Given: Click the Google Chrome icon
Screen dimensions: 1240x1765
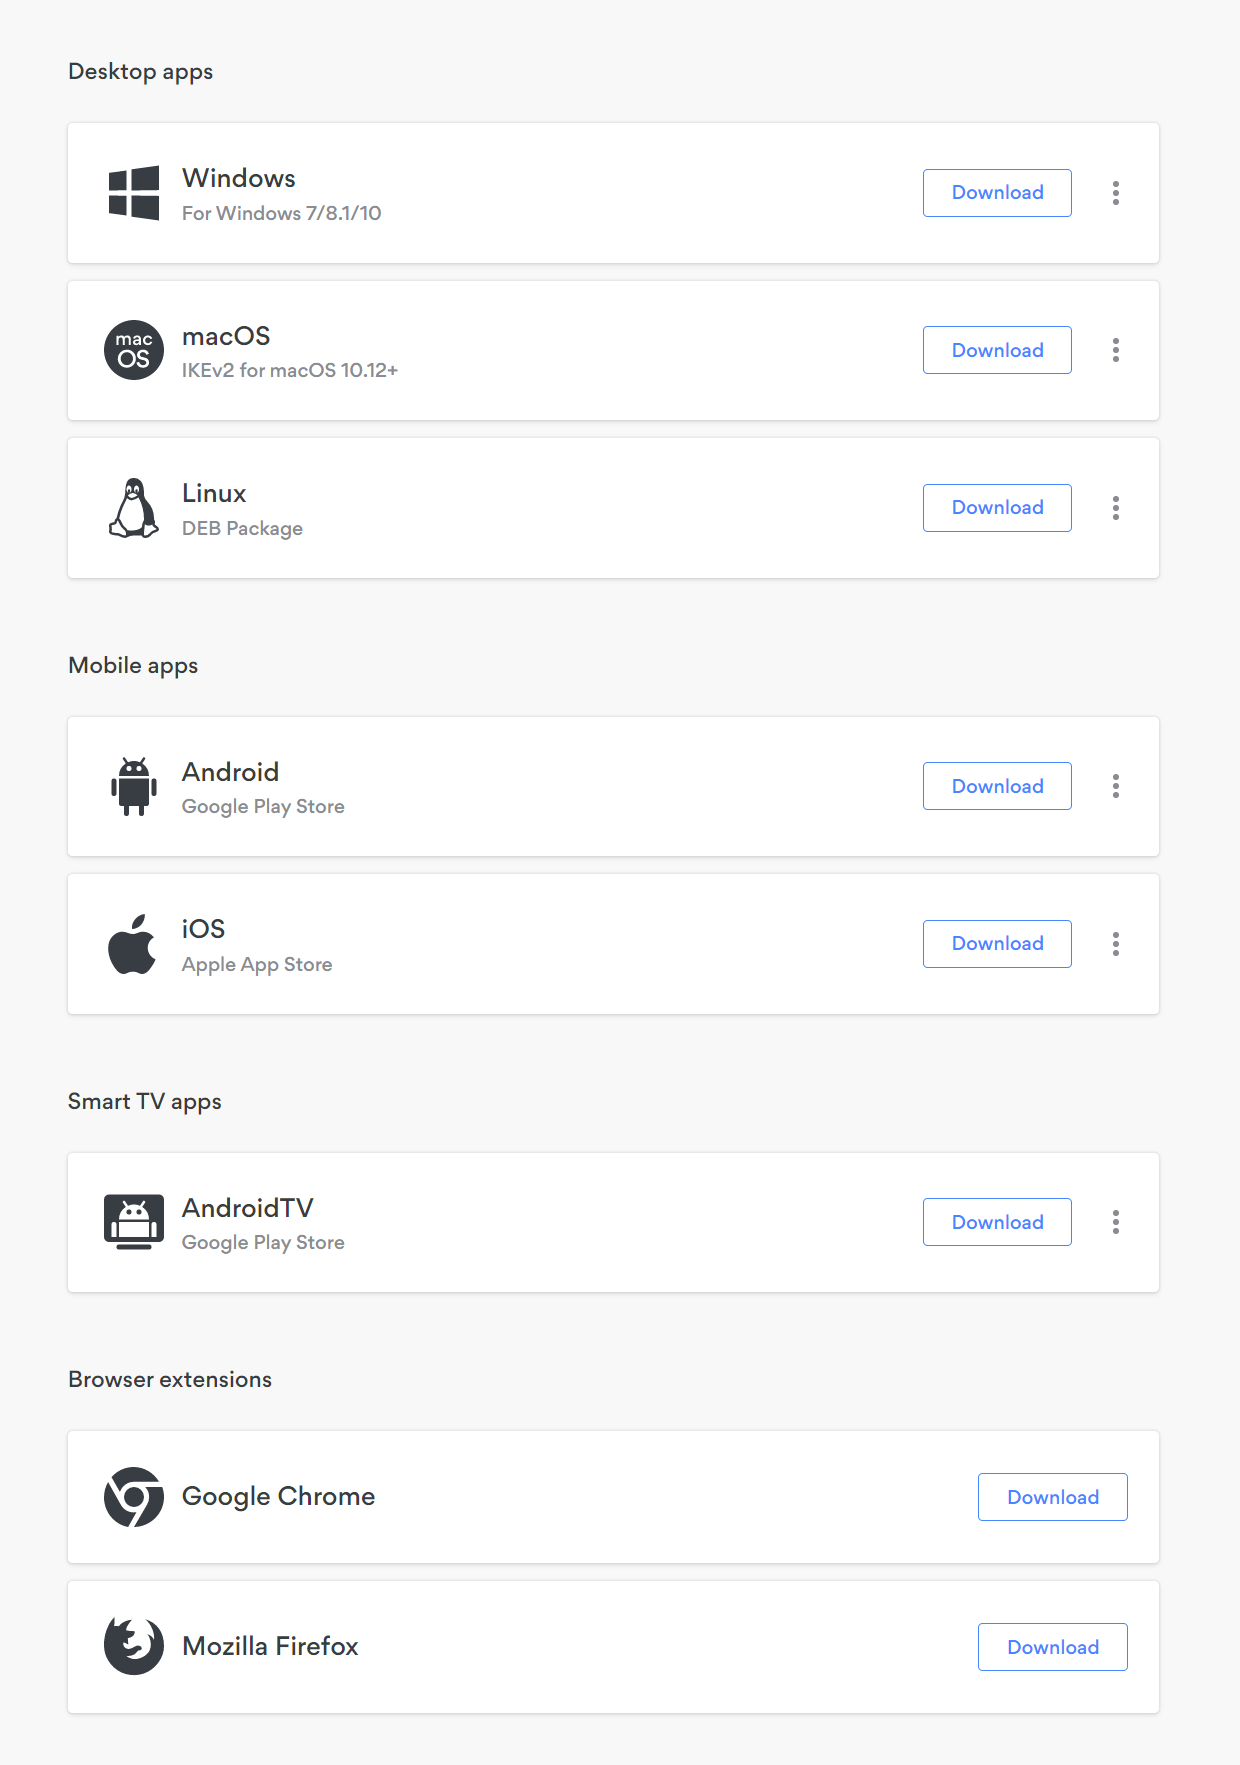Looking at the screenshot, I should pyautogui.click(x=134, y=1497).
